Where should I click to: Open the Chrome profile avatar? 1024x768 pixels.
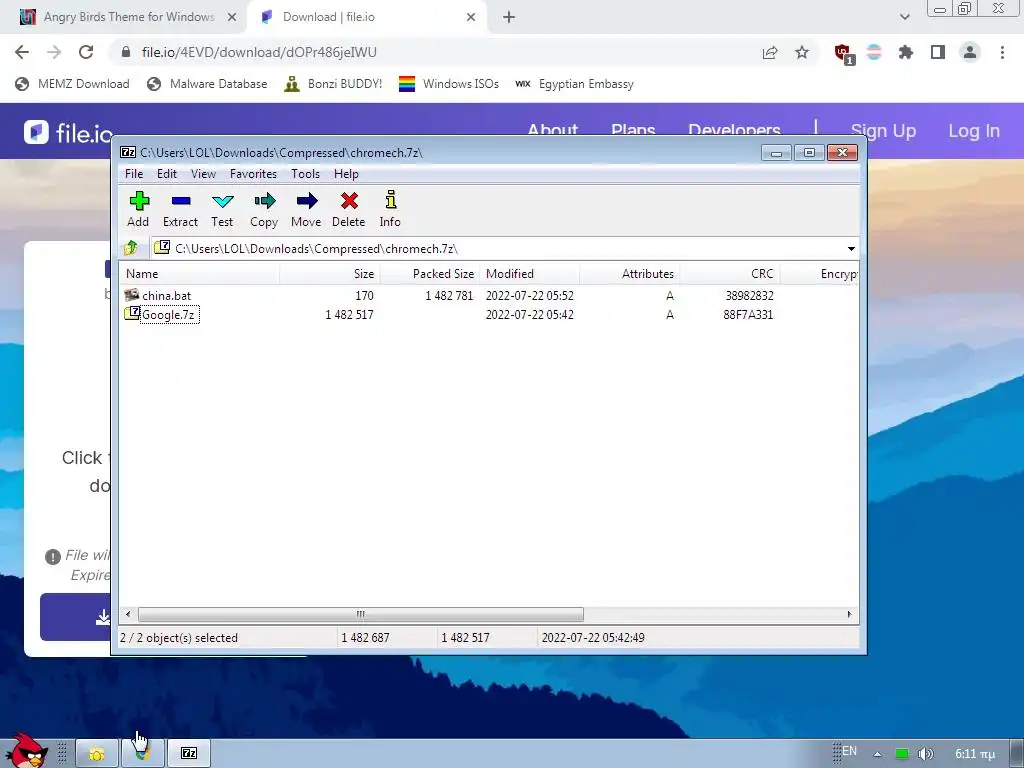(970, 52)
